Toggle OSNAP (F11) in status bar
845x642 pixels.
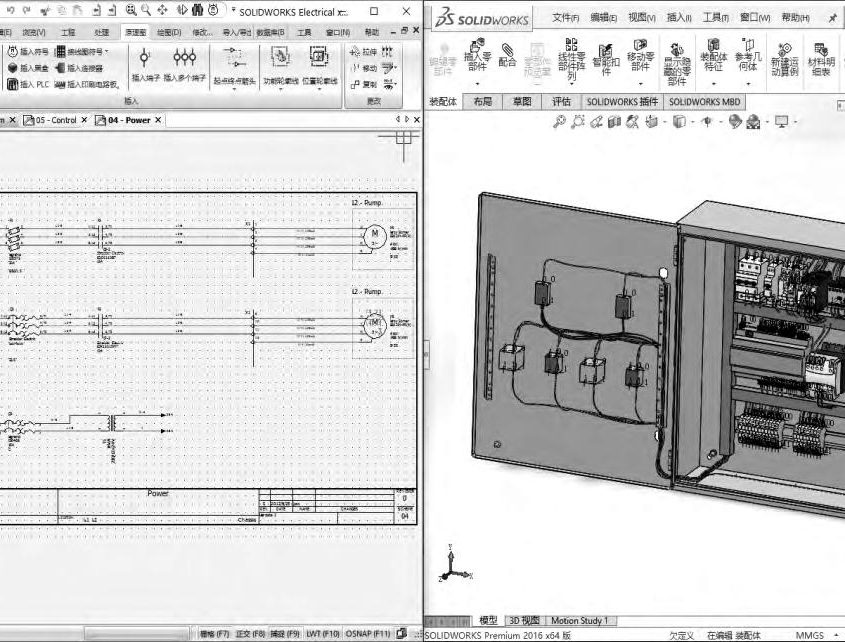click(368, 633)
